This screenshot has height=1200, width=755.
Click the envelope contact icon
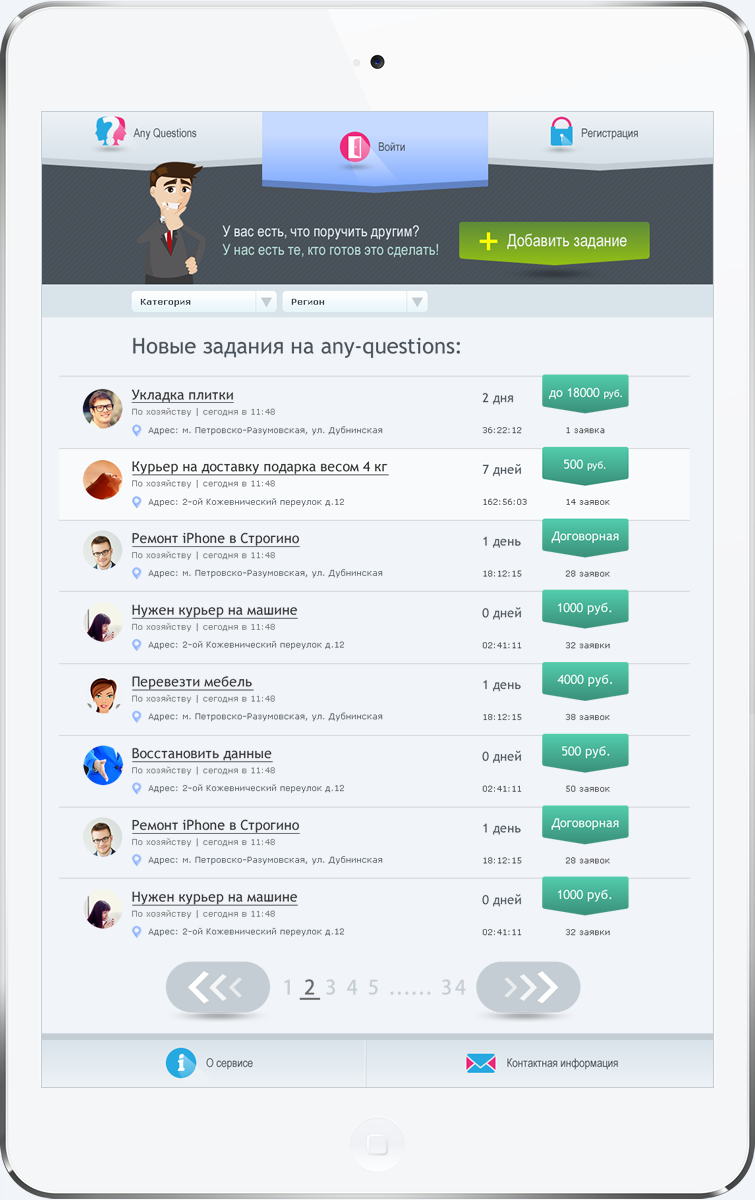481,1063
